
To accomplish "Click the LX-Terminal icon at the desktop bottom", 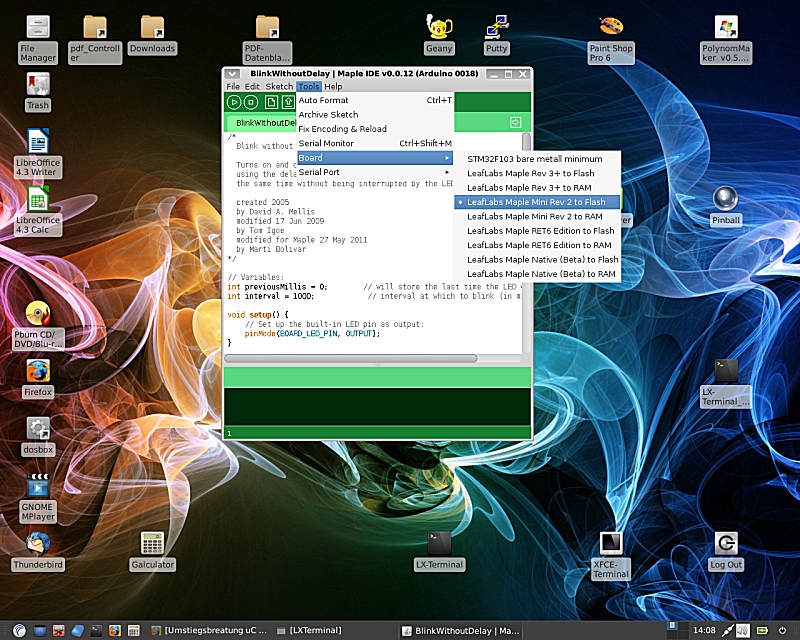I will [439, 551].
